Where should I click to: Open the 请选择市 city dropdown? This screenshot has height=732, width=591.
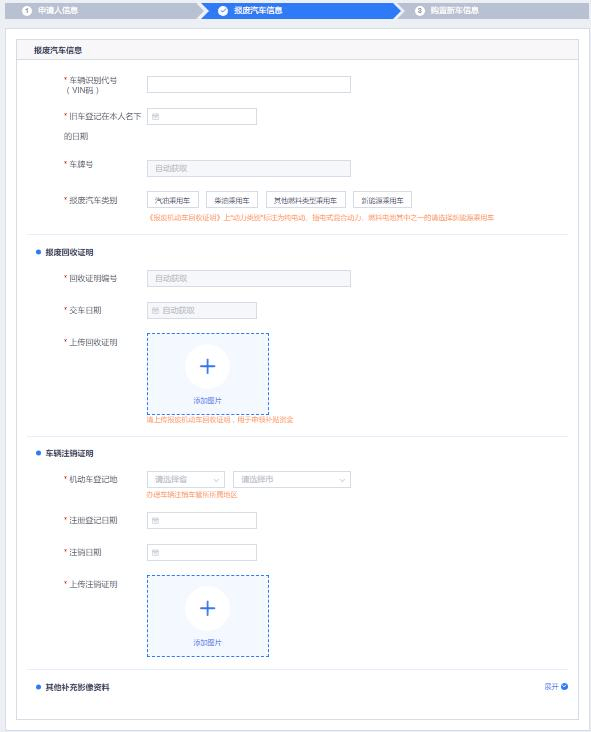click(292, 479)
